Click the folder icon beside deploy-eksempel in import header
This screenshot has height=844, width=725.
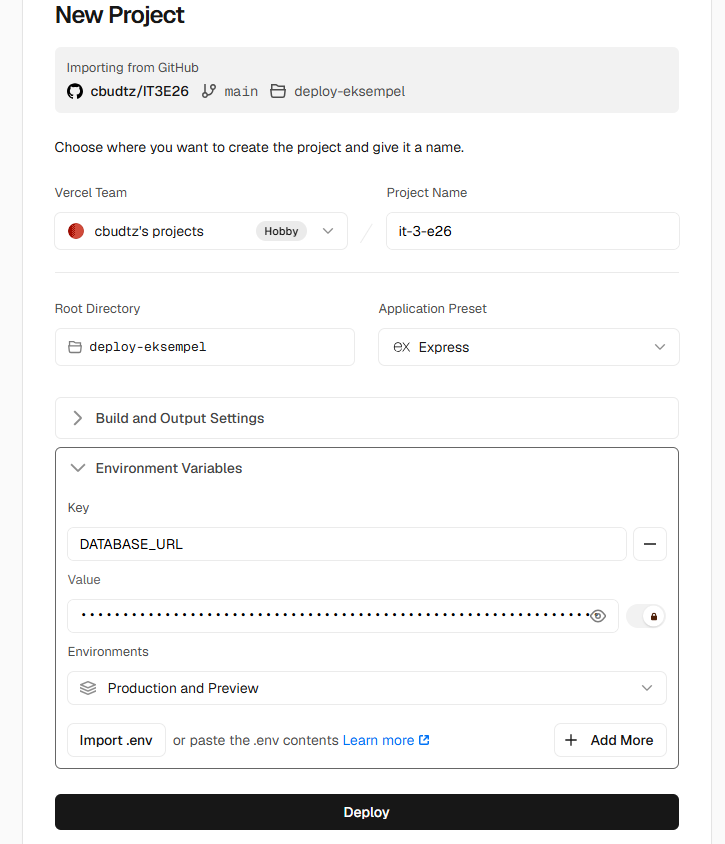[x=278, y=91]
